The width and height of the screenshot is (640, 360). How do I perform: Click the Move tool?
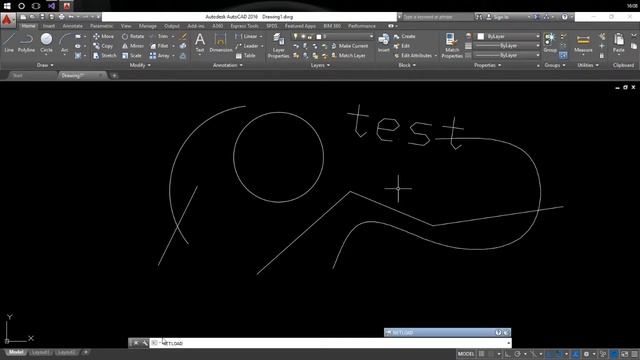point(103,36)
